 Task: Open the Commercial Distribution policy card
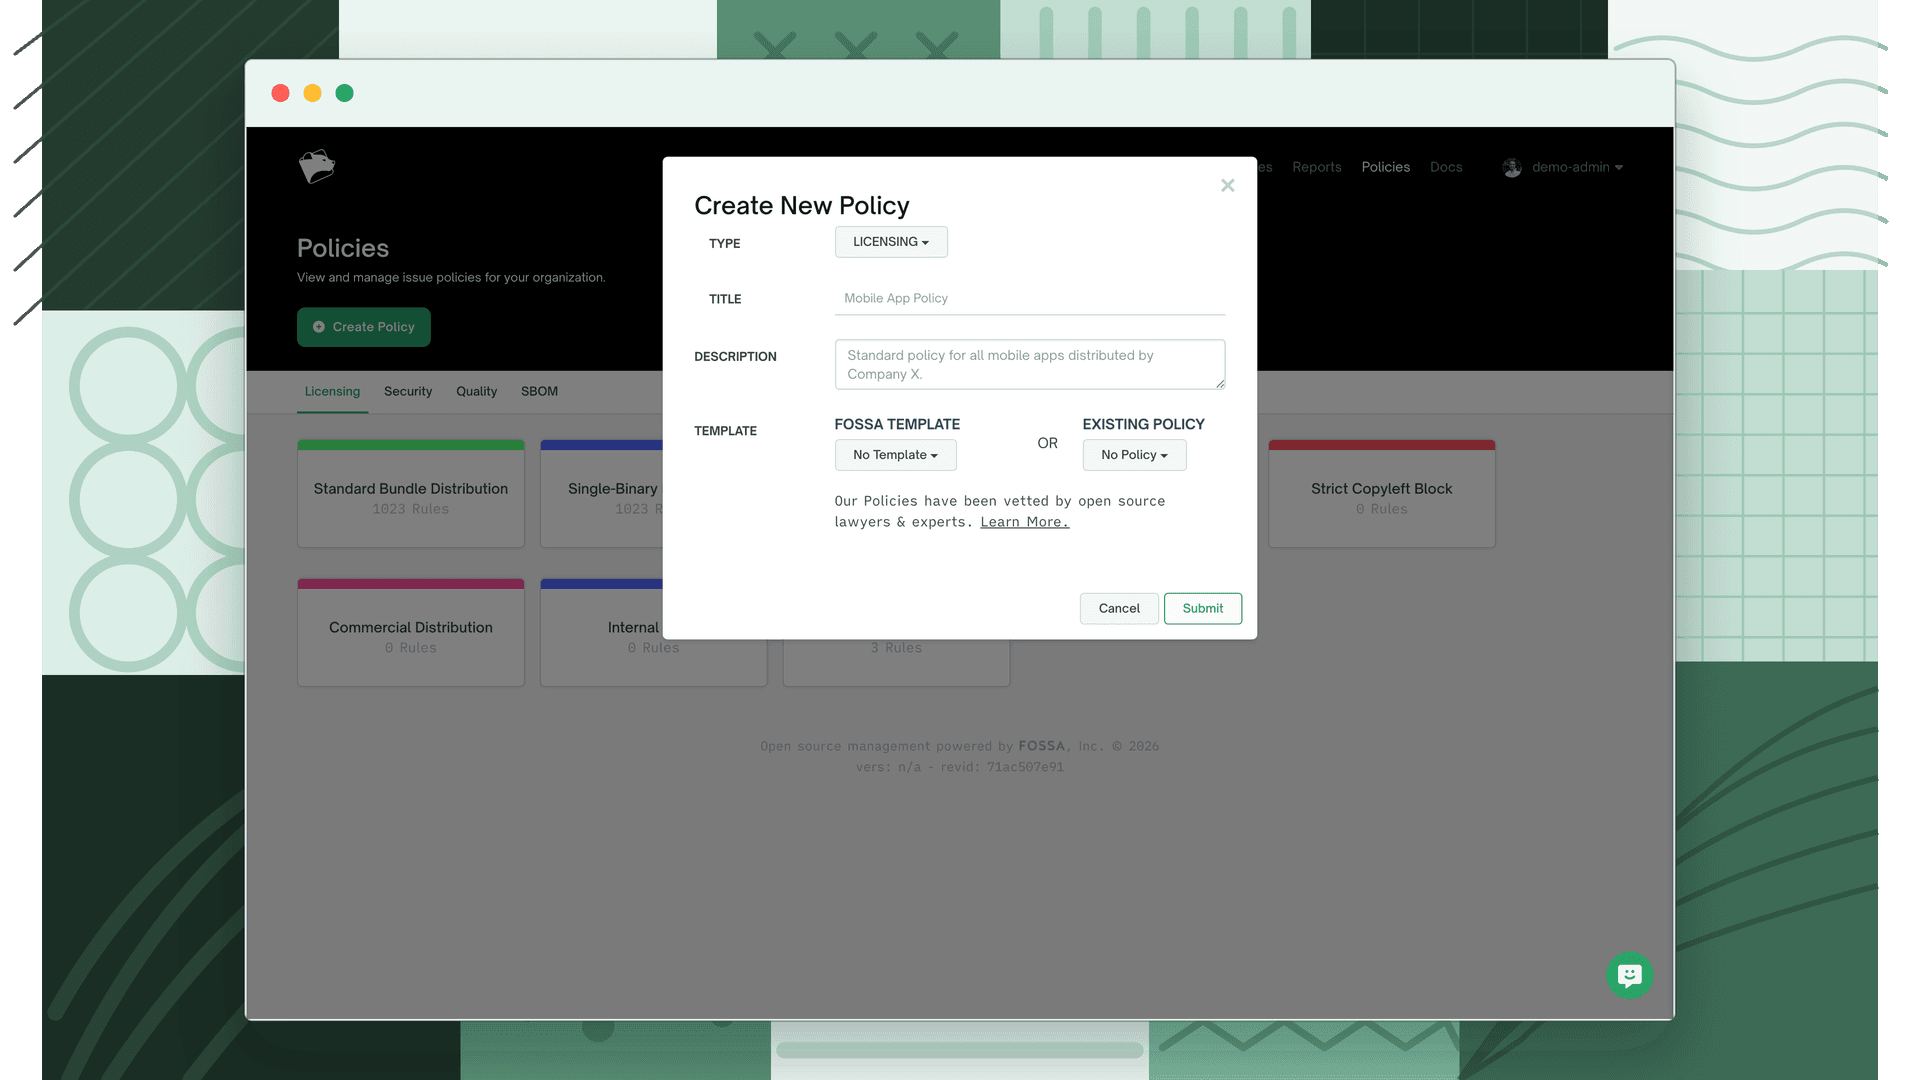click(x=411, y=632)
